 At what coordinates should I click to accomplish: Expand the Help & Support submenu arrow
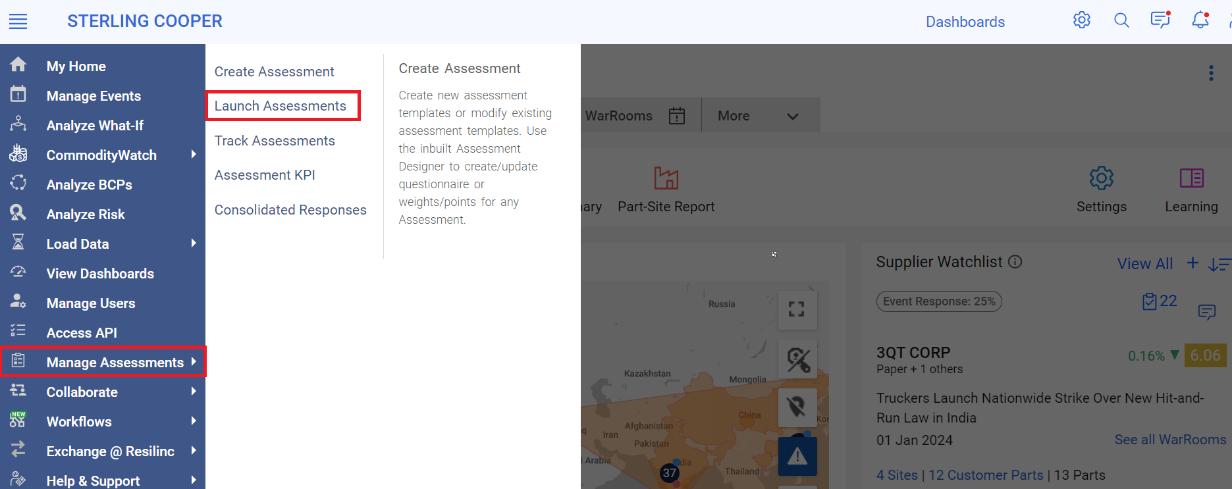point(193,481)
